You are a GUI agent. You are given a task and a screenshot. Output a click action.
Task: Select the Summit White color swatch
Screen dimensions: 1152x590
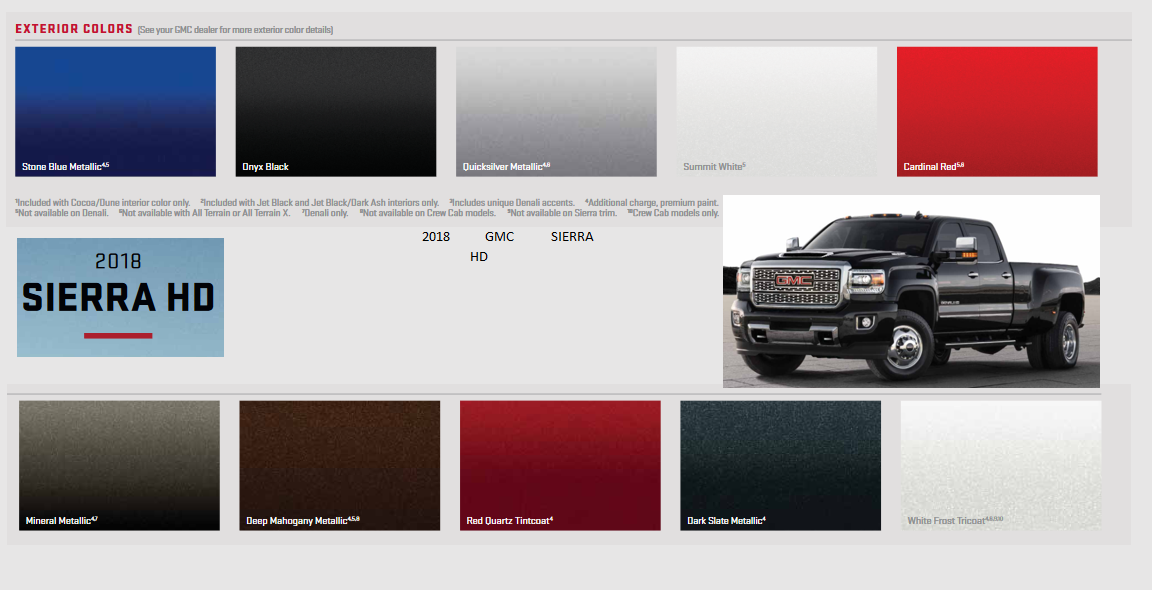tap(777, 112)
